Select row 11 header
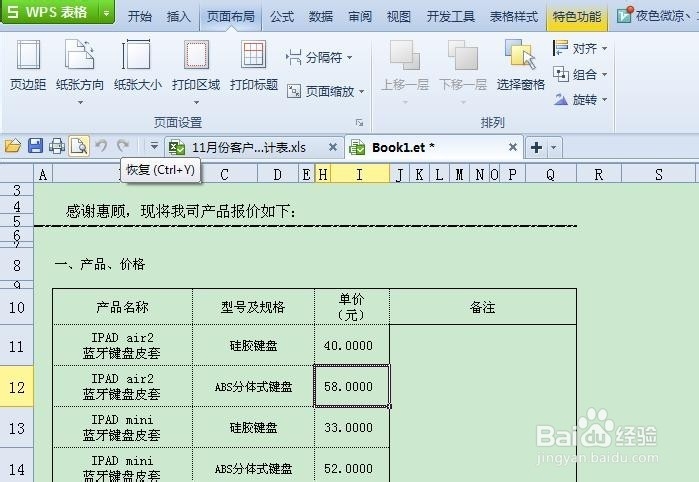Viewport: 699px width, 482px height. tap(17, 346)
